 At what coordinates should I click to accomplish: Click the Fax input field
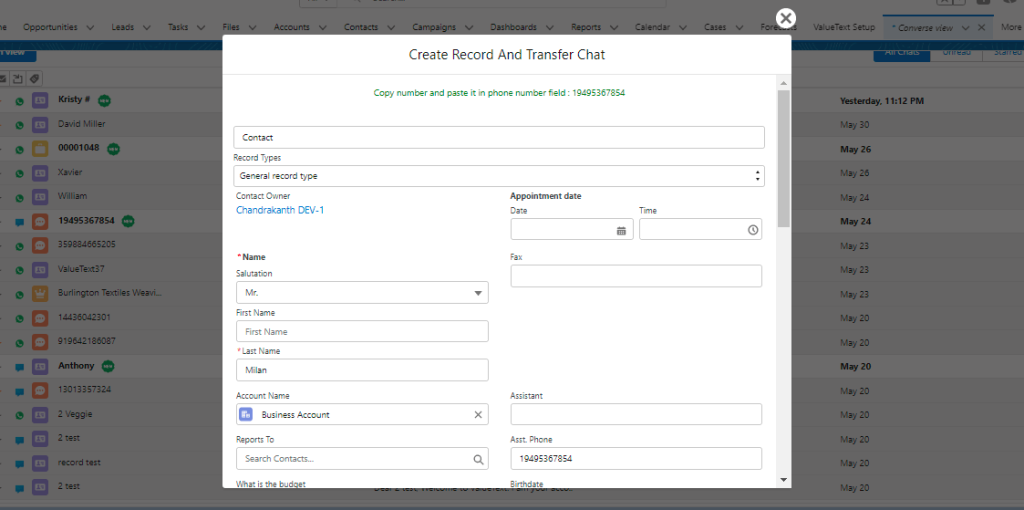(x=635, y=276)
